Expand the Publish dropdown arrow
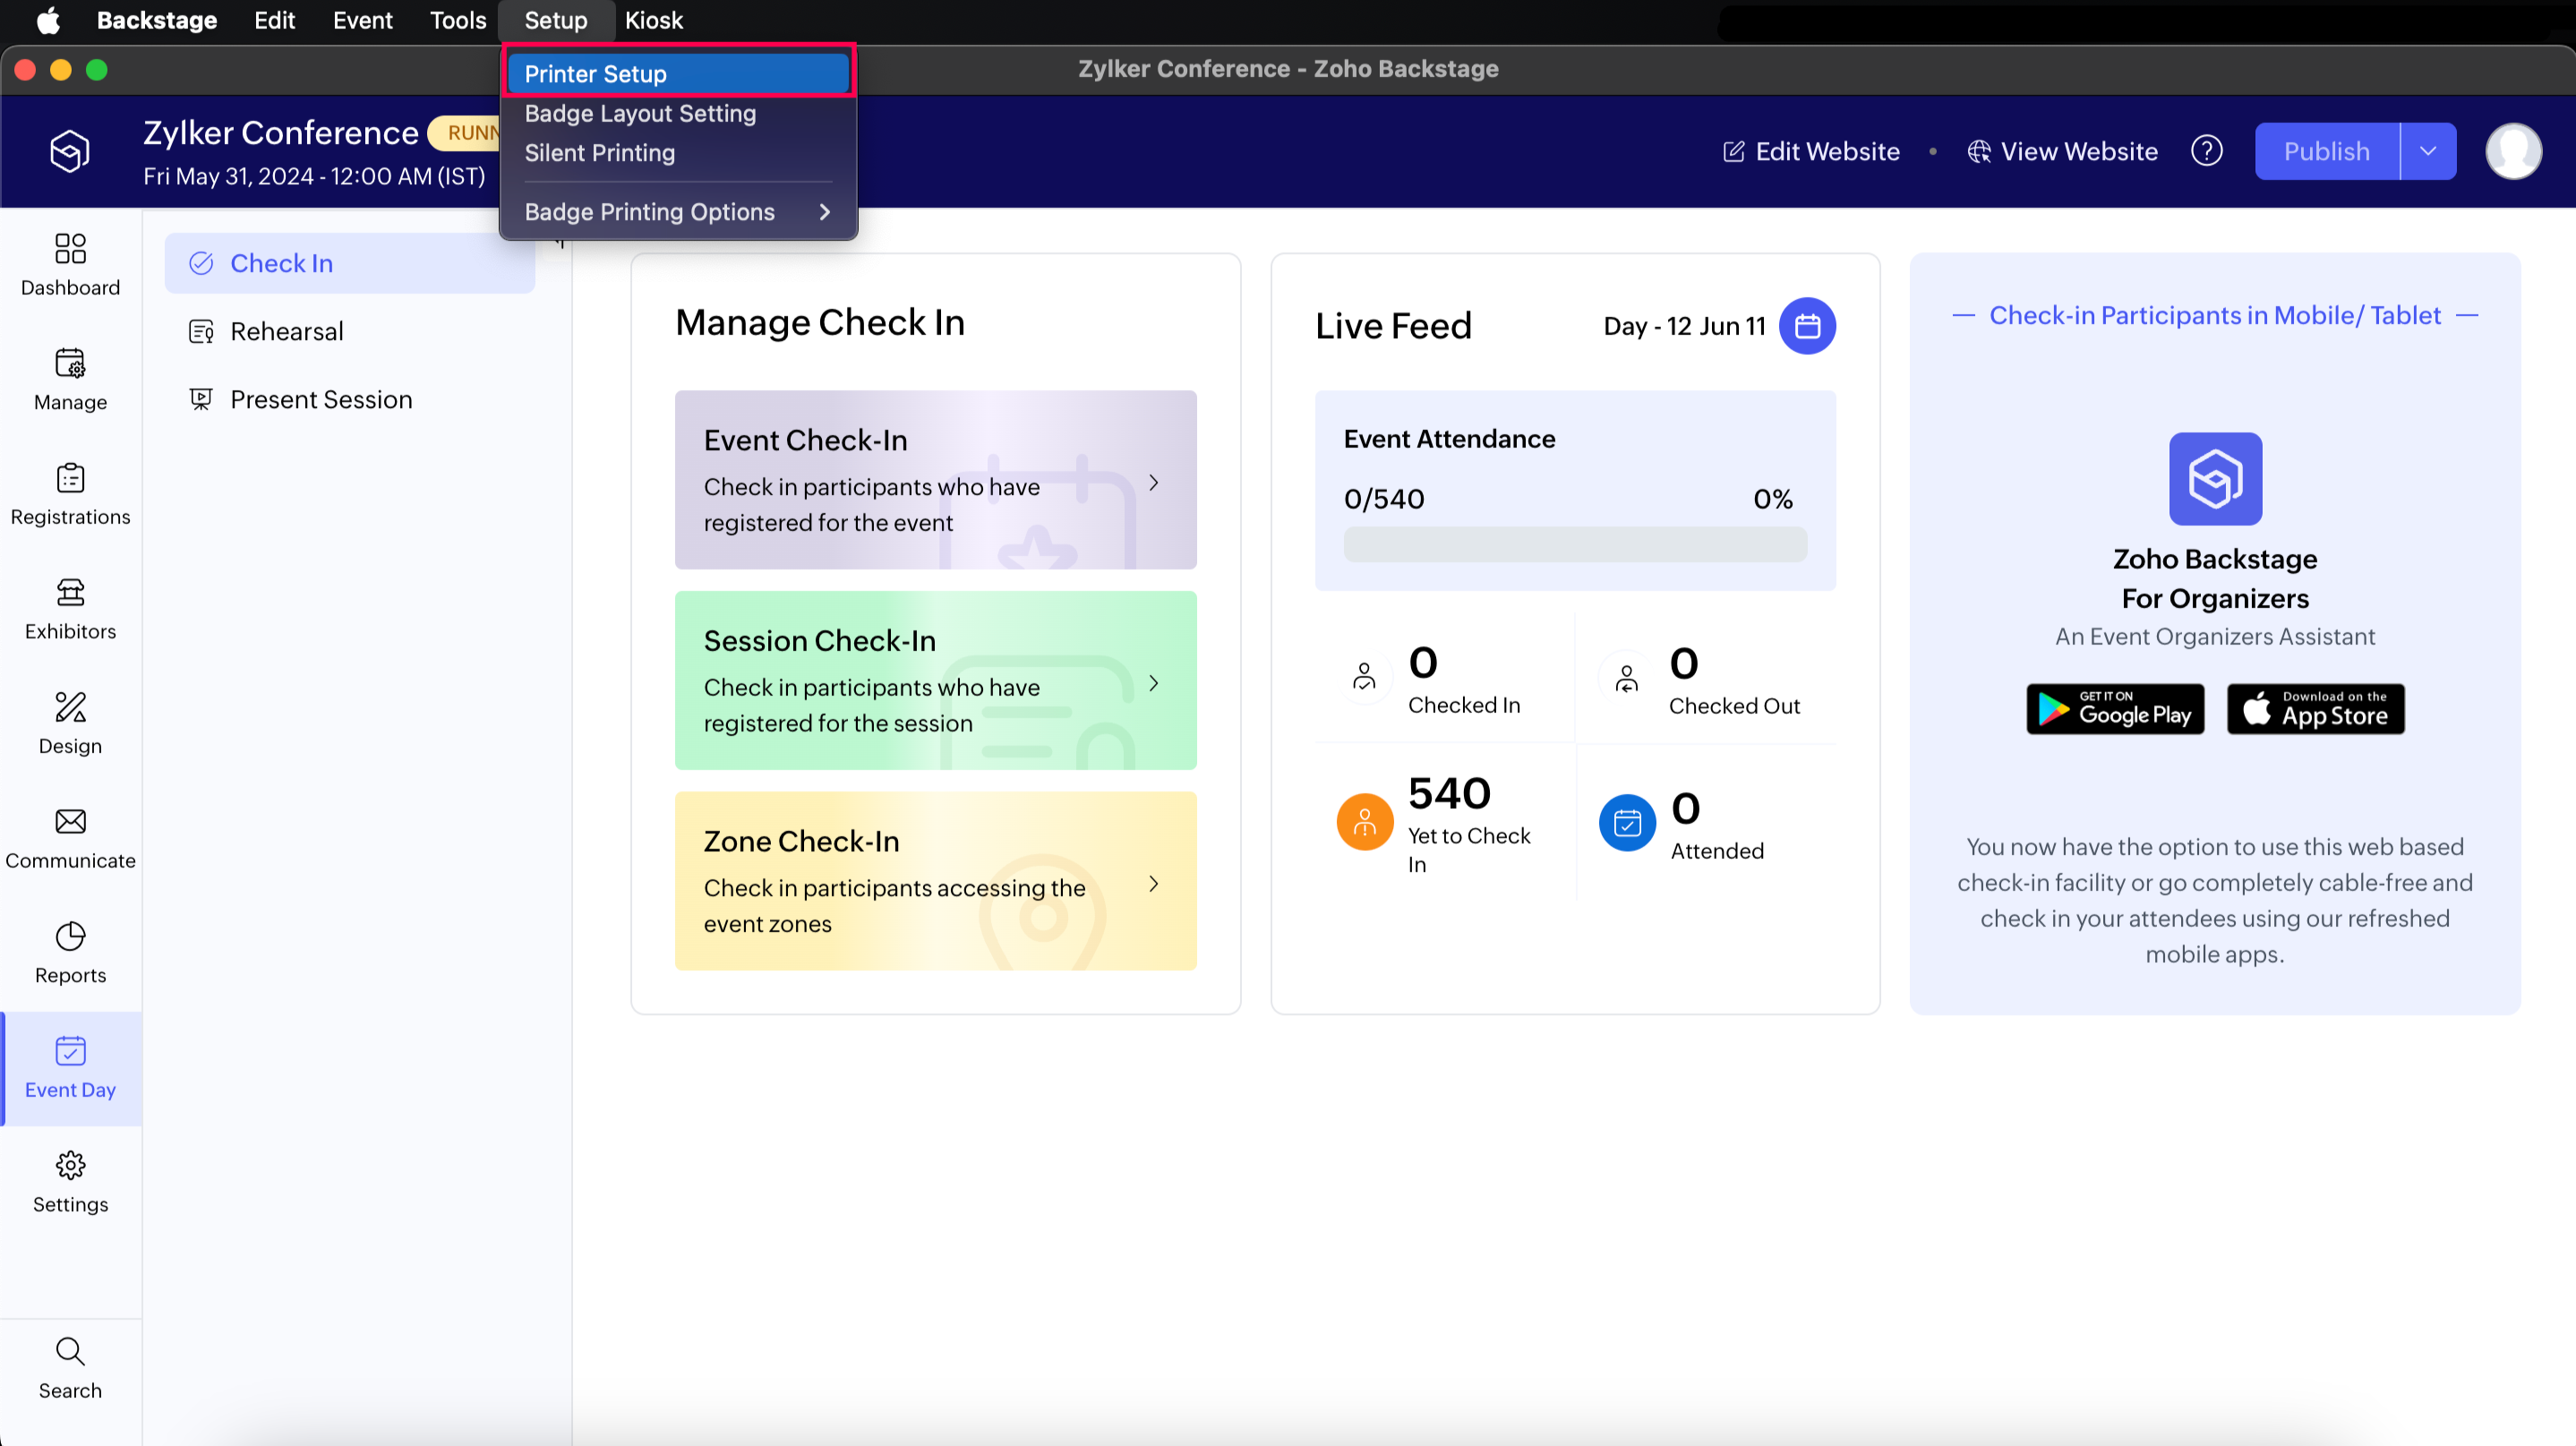 point(2428,151)
